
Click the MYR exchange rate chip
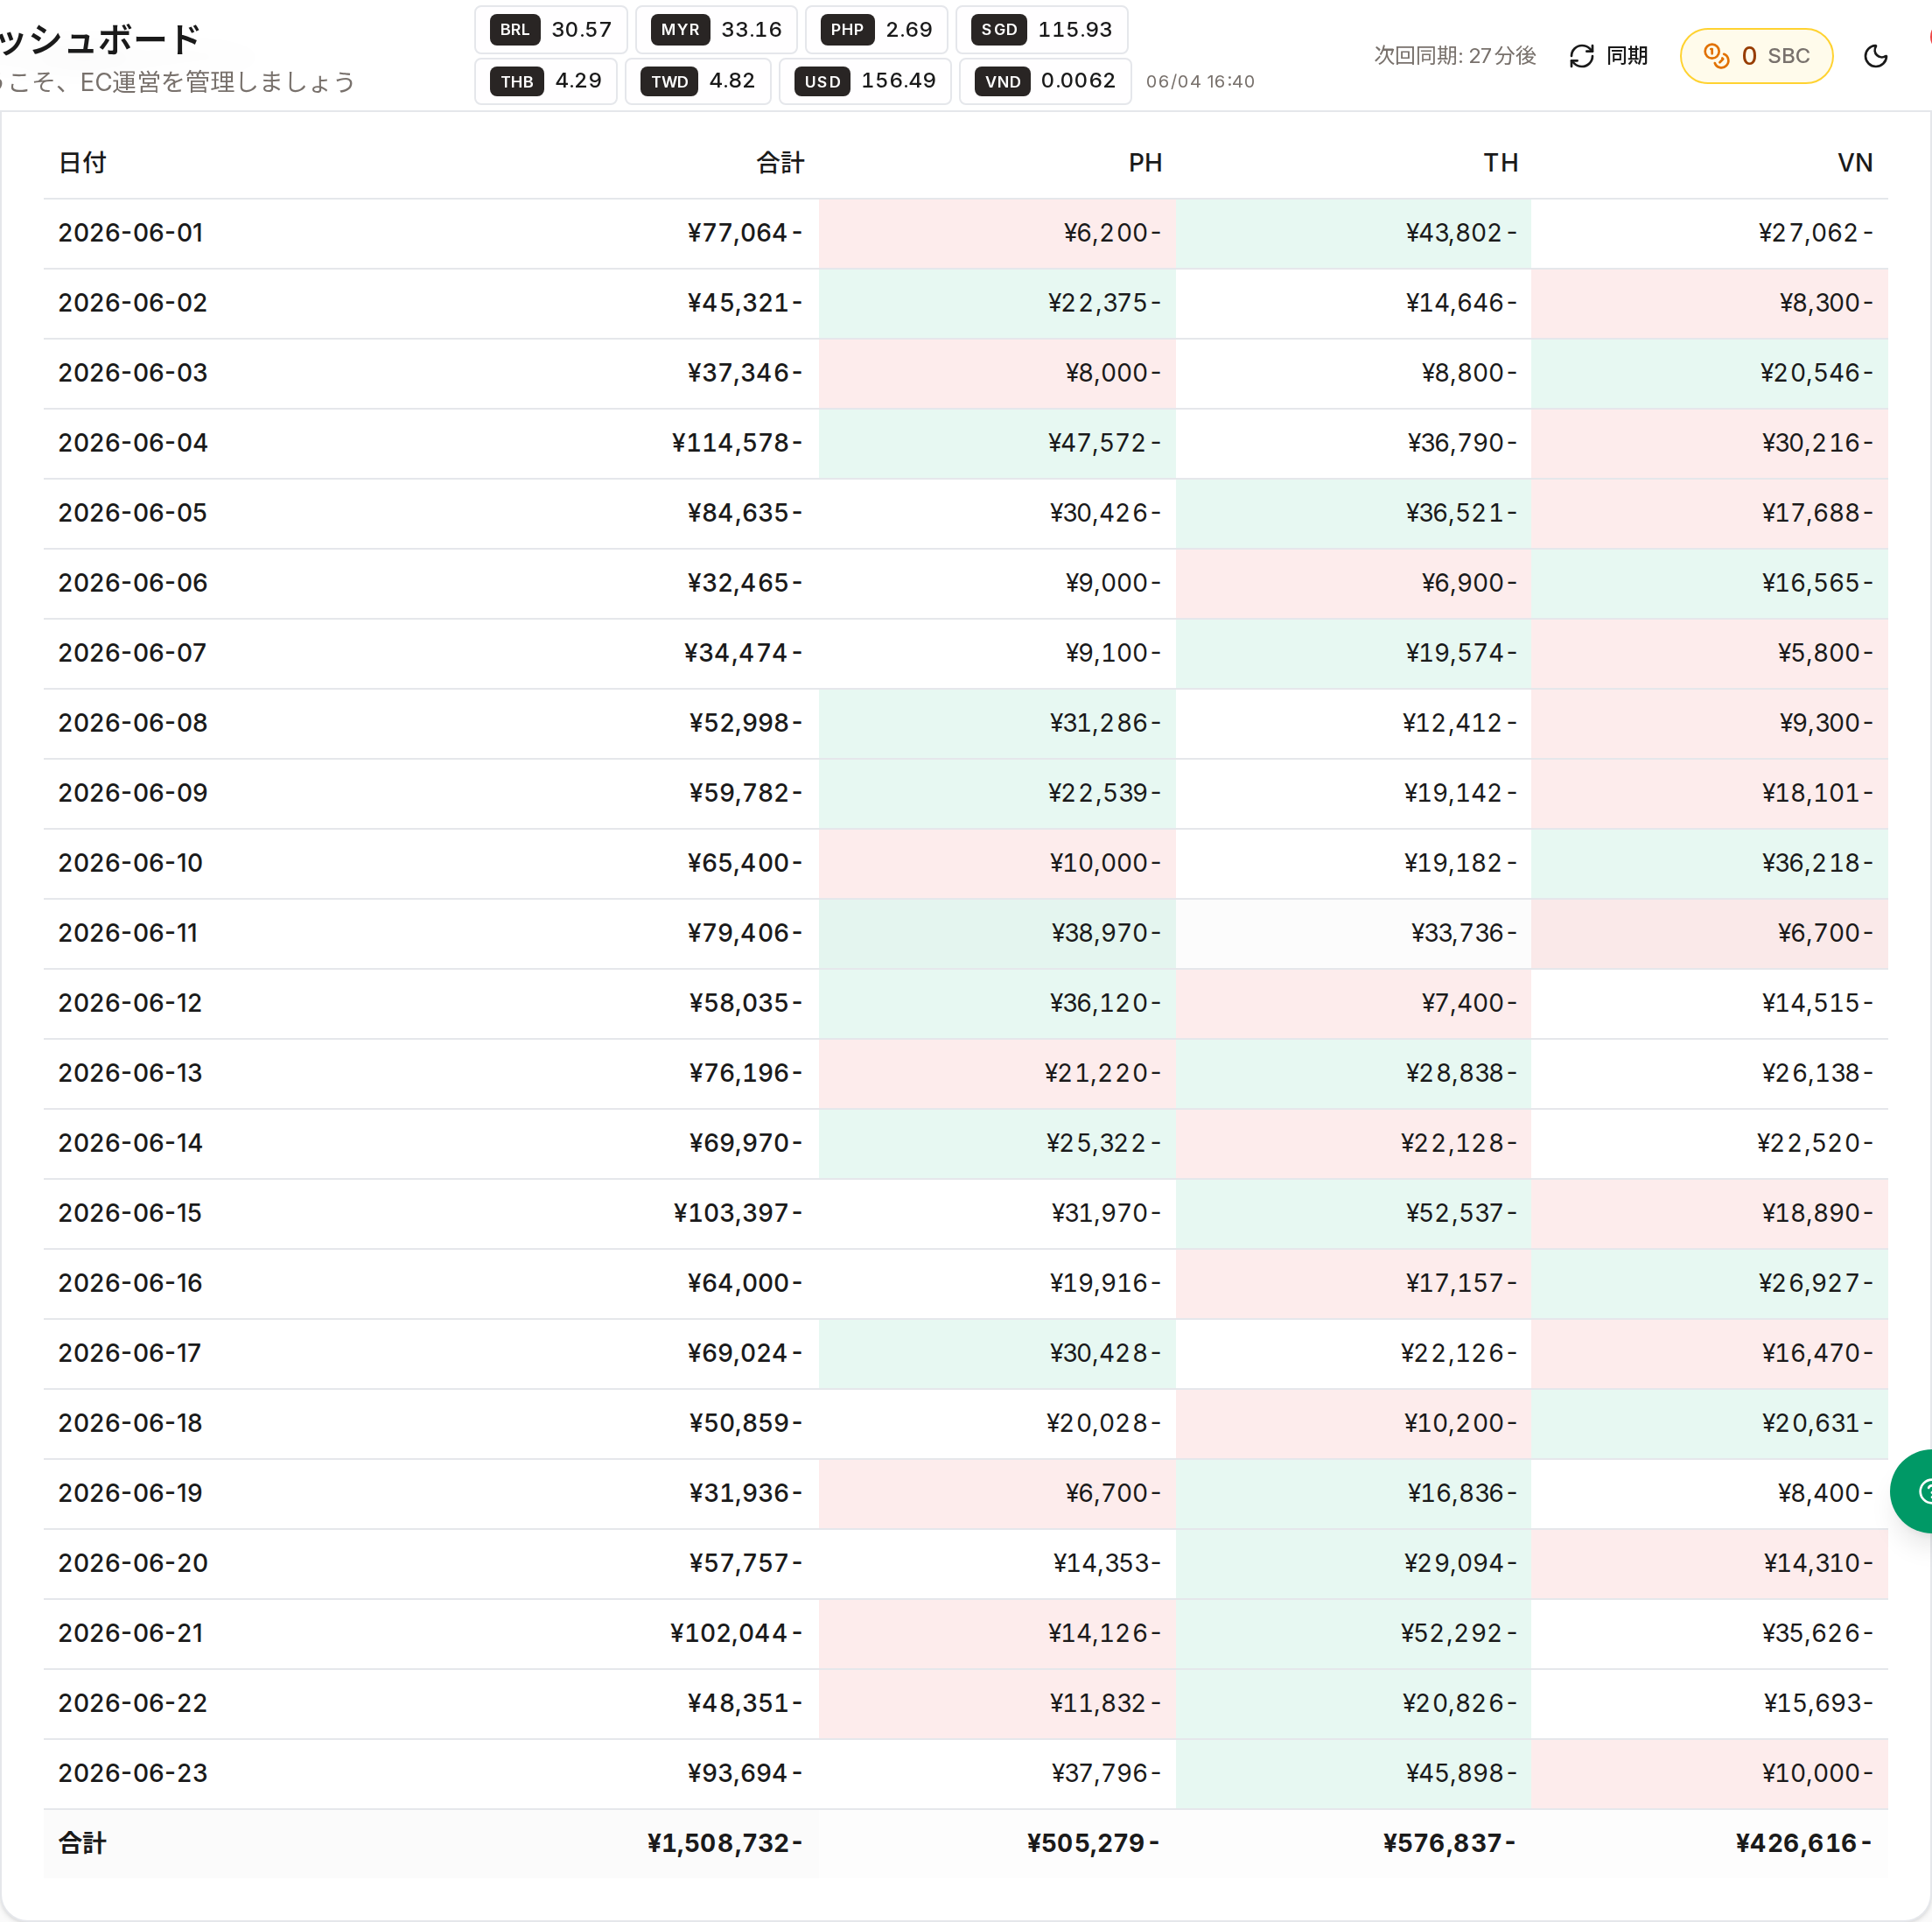(x=716, y=30)
